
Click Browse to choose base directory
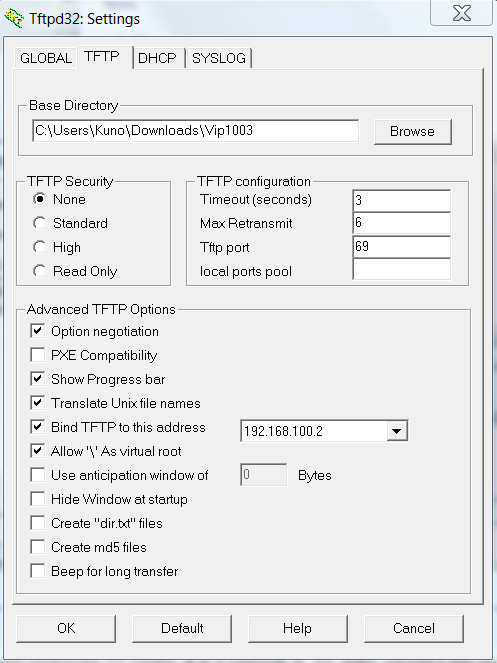[412, 132]
